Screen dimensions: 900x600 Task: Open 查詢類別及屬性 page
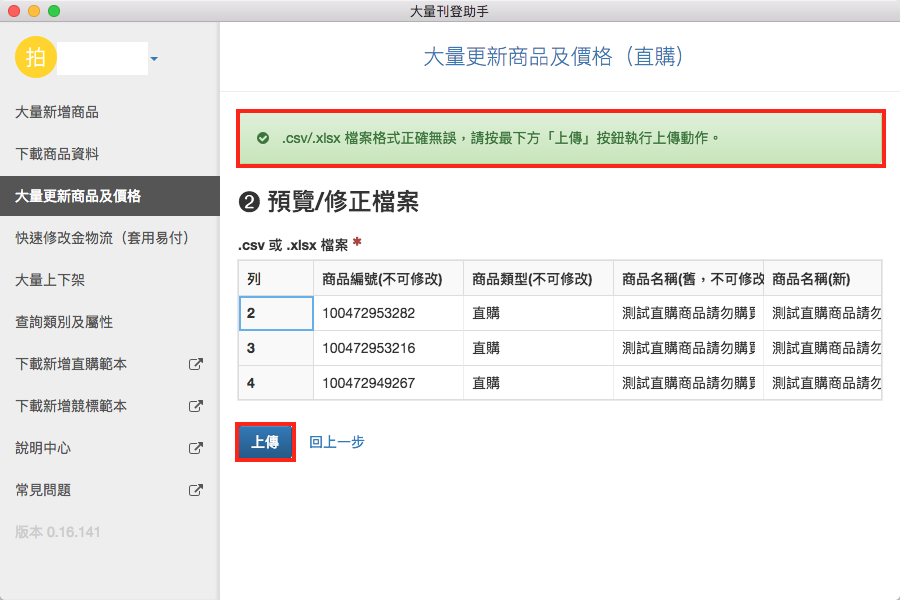pos(64,322)
